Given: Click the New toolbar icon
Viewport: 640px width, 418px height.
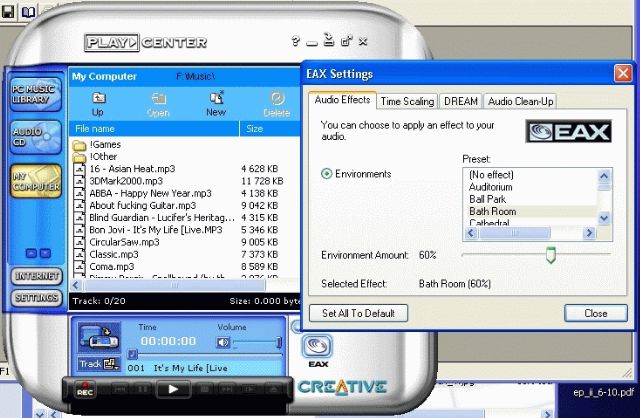Looking at the screenshot, I should [216, 104].
